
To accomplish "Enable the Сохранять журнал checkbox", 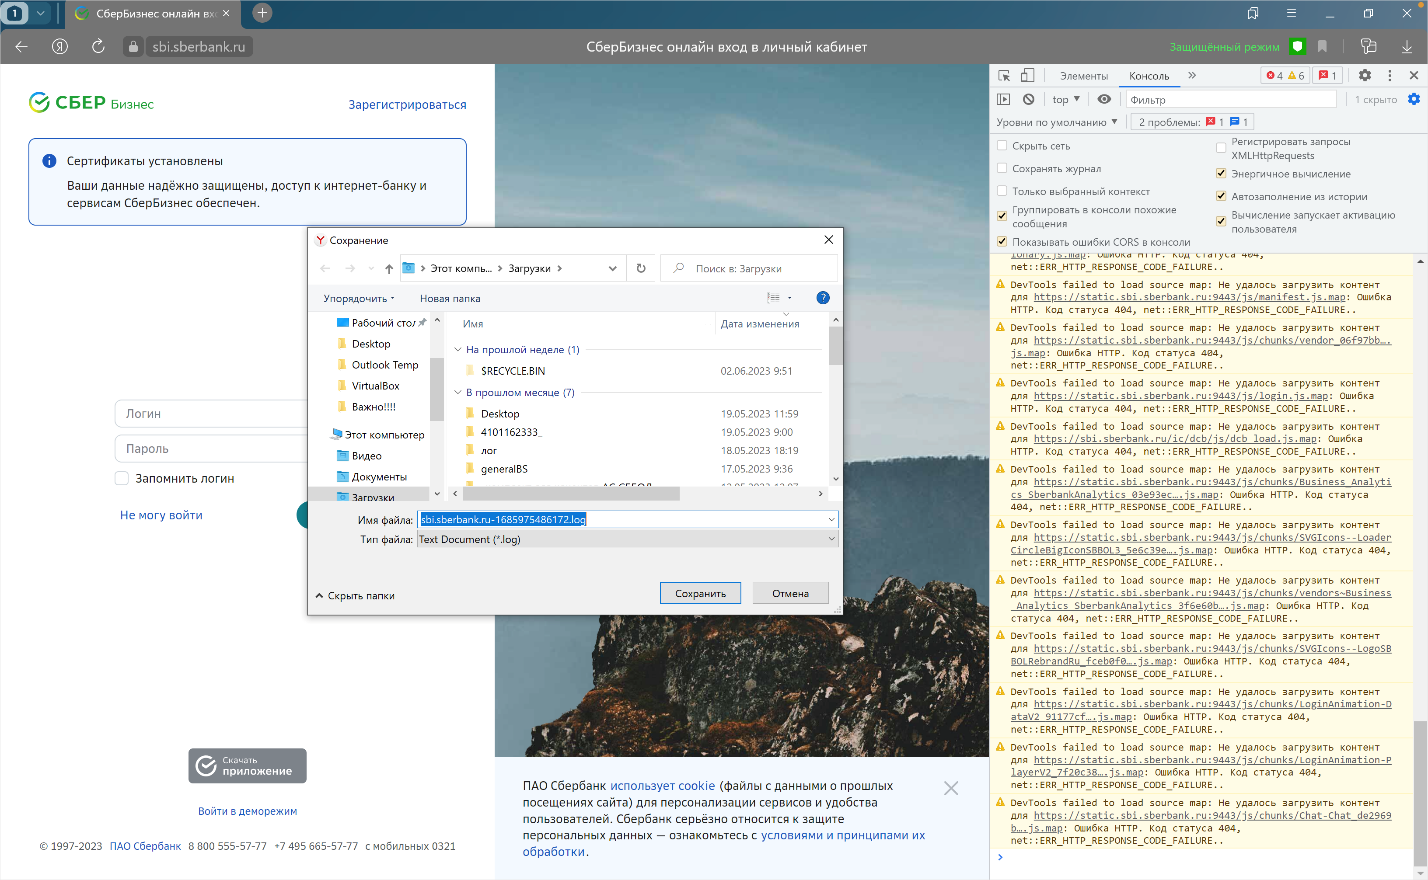I will pyautogui.click(x=1002, y=168).
